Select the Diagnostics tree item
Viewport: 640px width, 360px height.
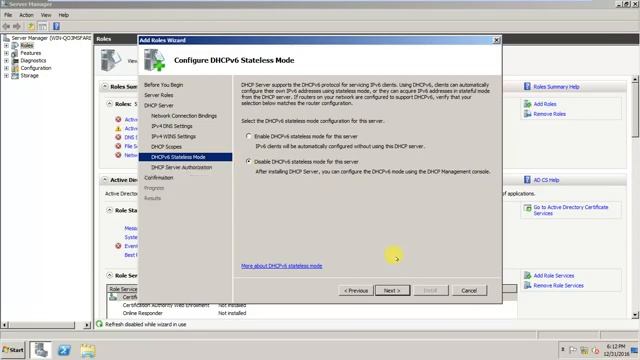tap(33, 60)
